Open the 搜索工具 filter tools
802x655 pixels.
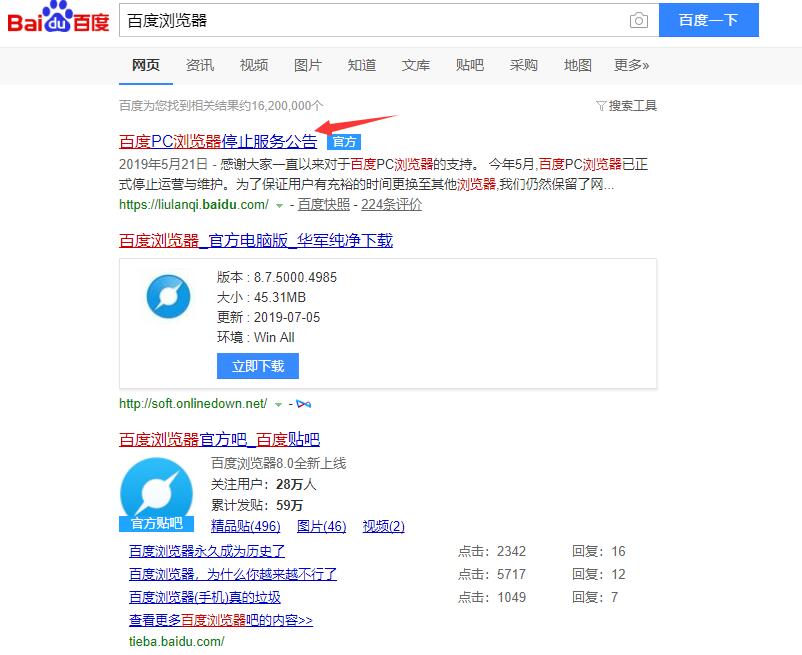click(627, 105)
